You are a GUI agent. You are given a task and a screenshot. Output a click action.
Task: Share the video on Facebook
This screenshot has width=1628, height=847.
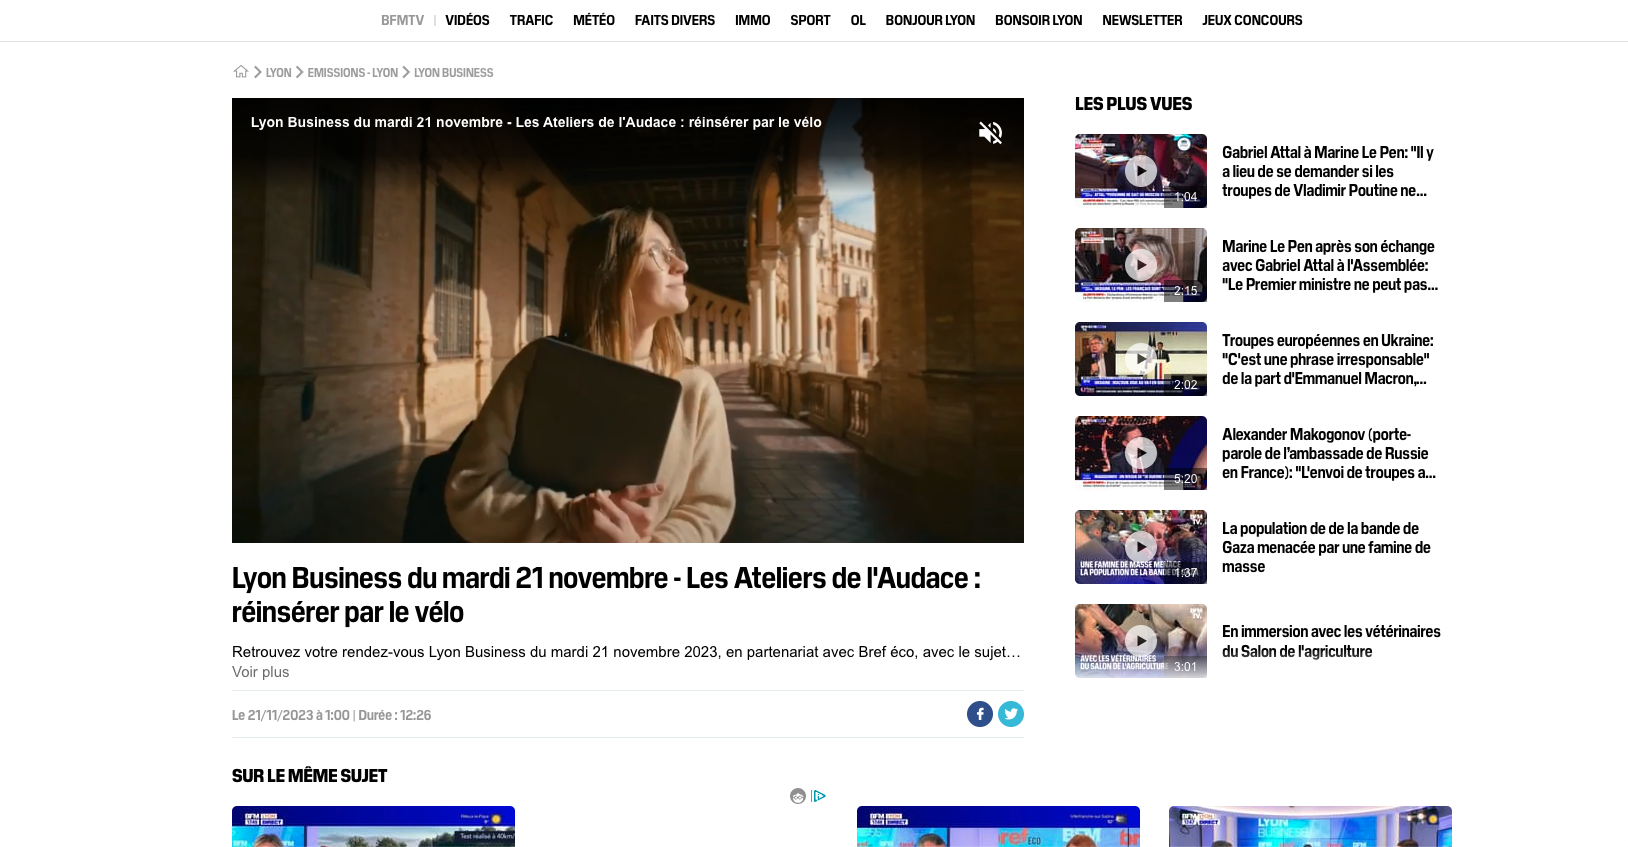coord(979,714)
